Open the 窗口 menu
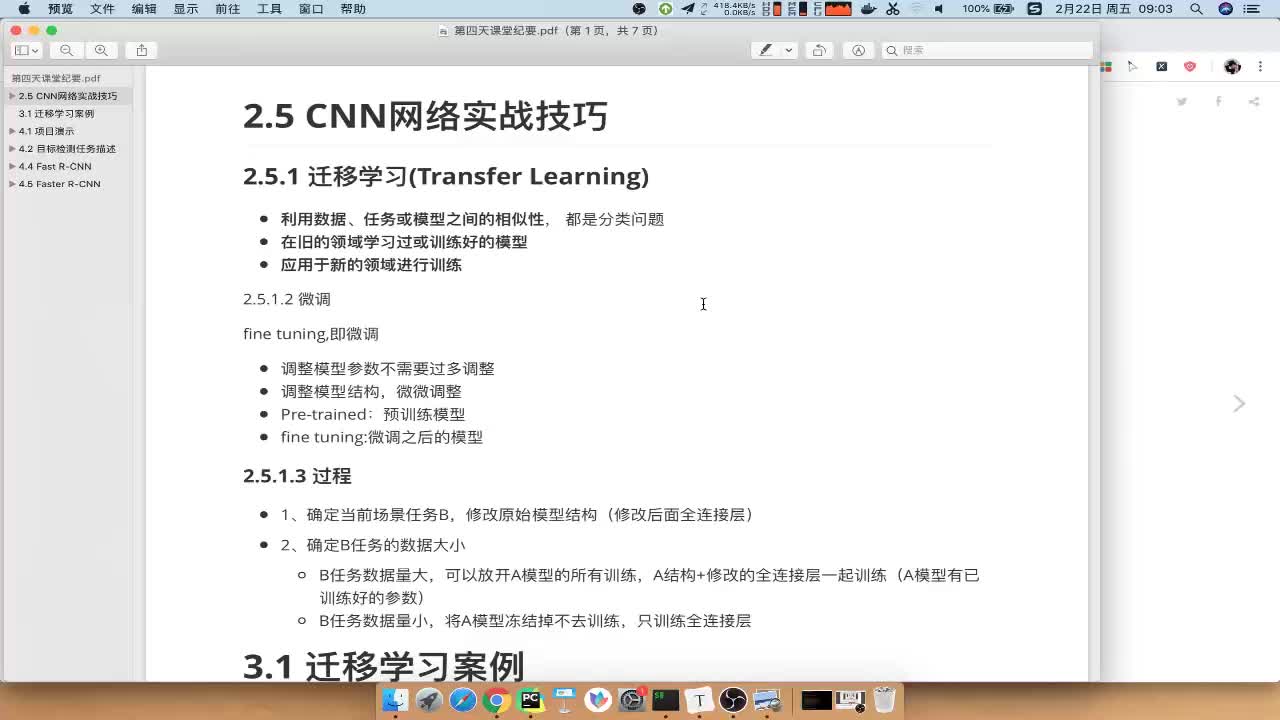This screenshot has height=720, width=1280. tap(311, 9)
